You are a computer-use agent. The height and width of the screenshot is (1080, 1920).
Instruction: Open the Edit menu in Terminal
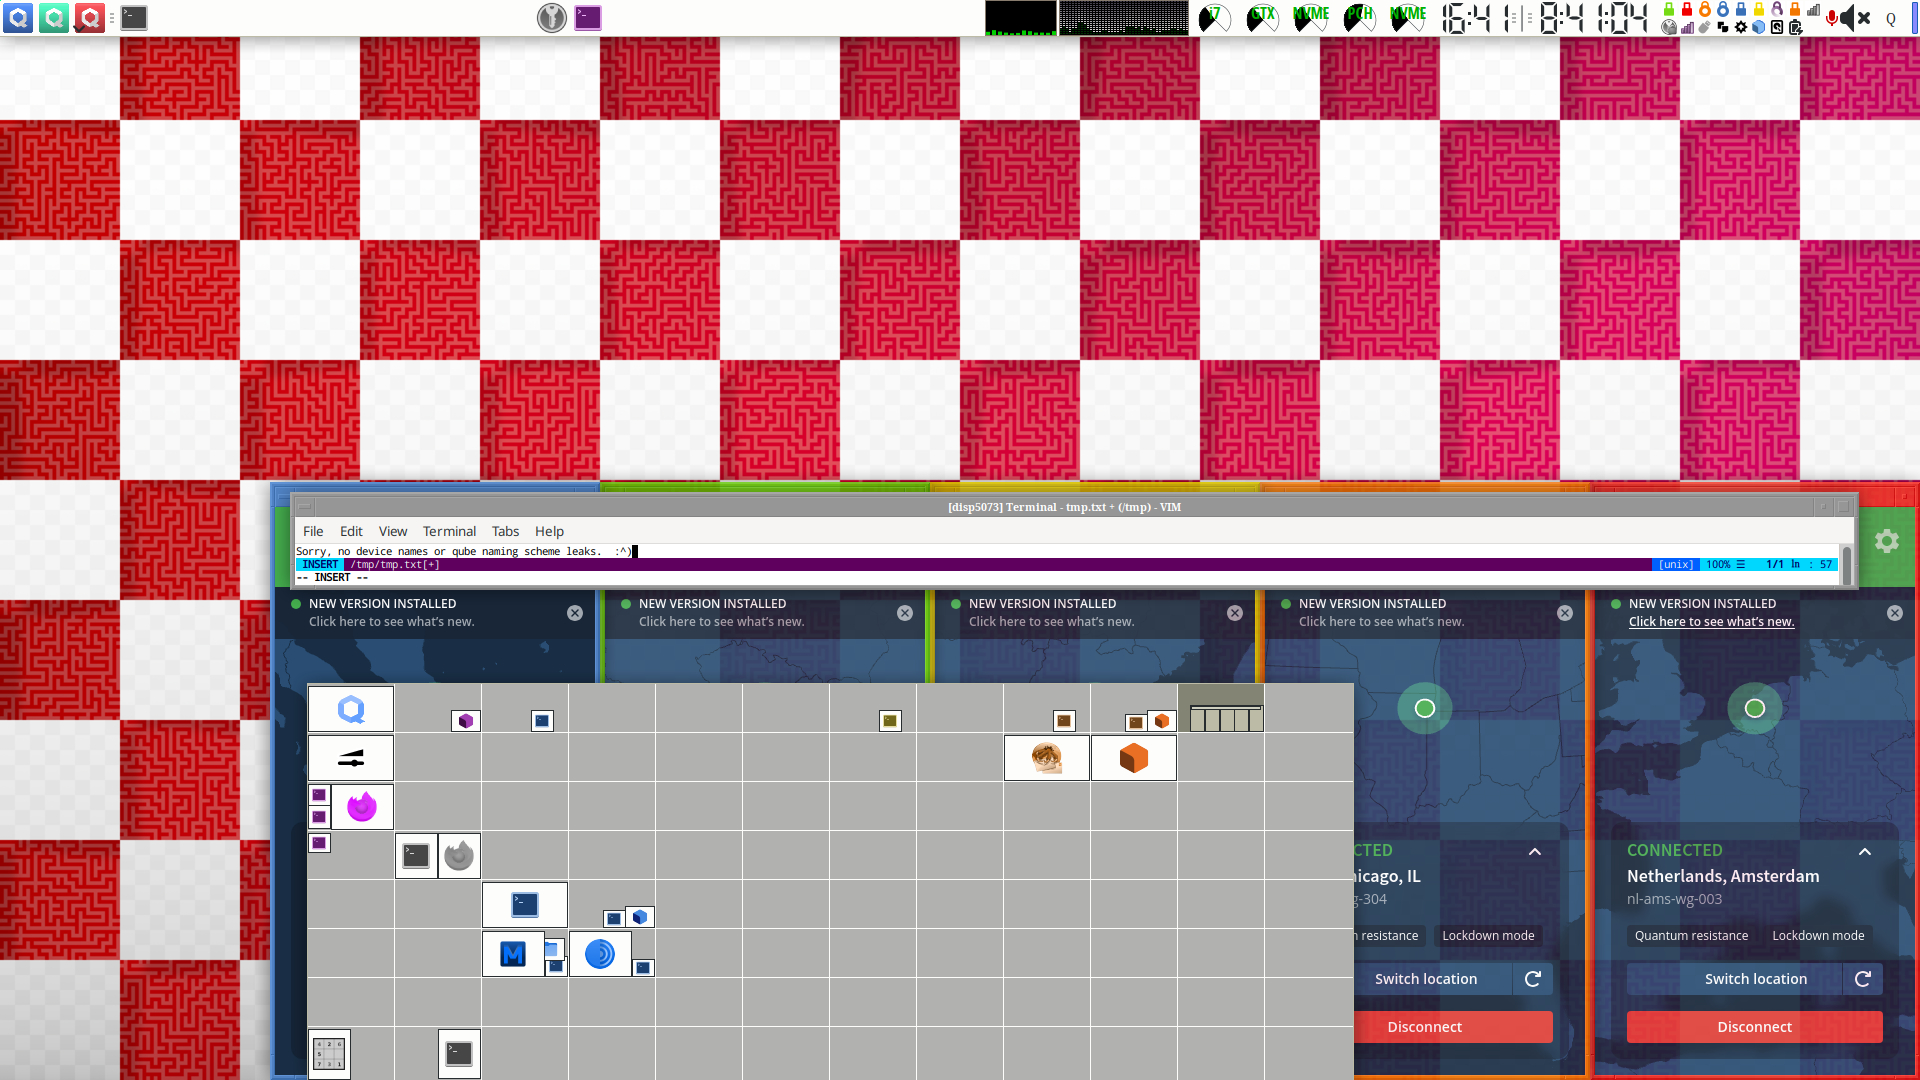tap(351, 531)
